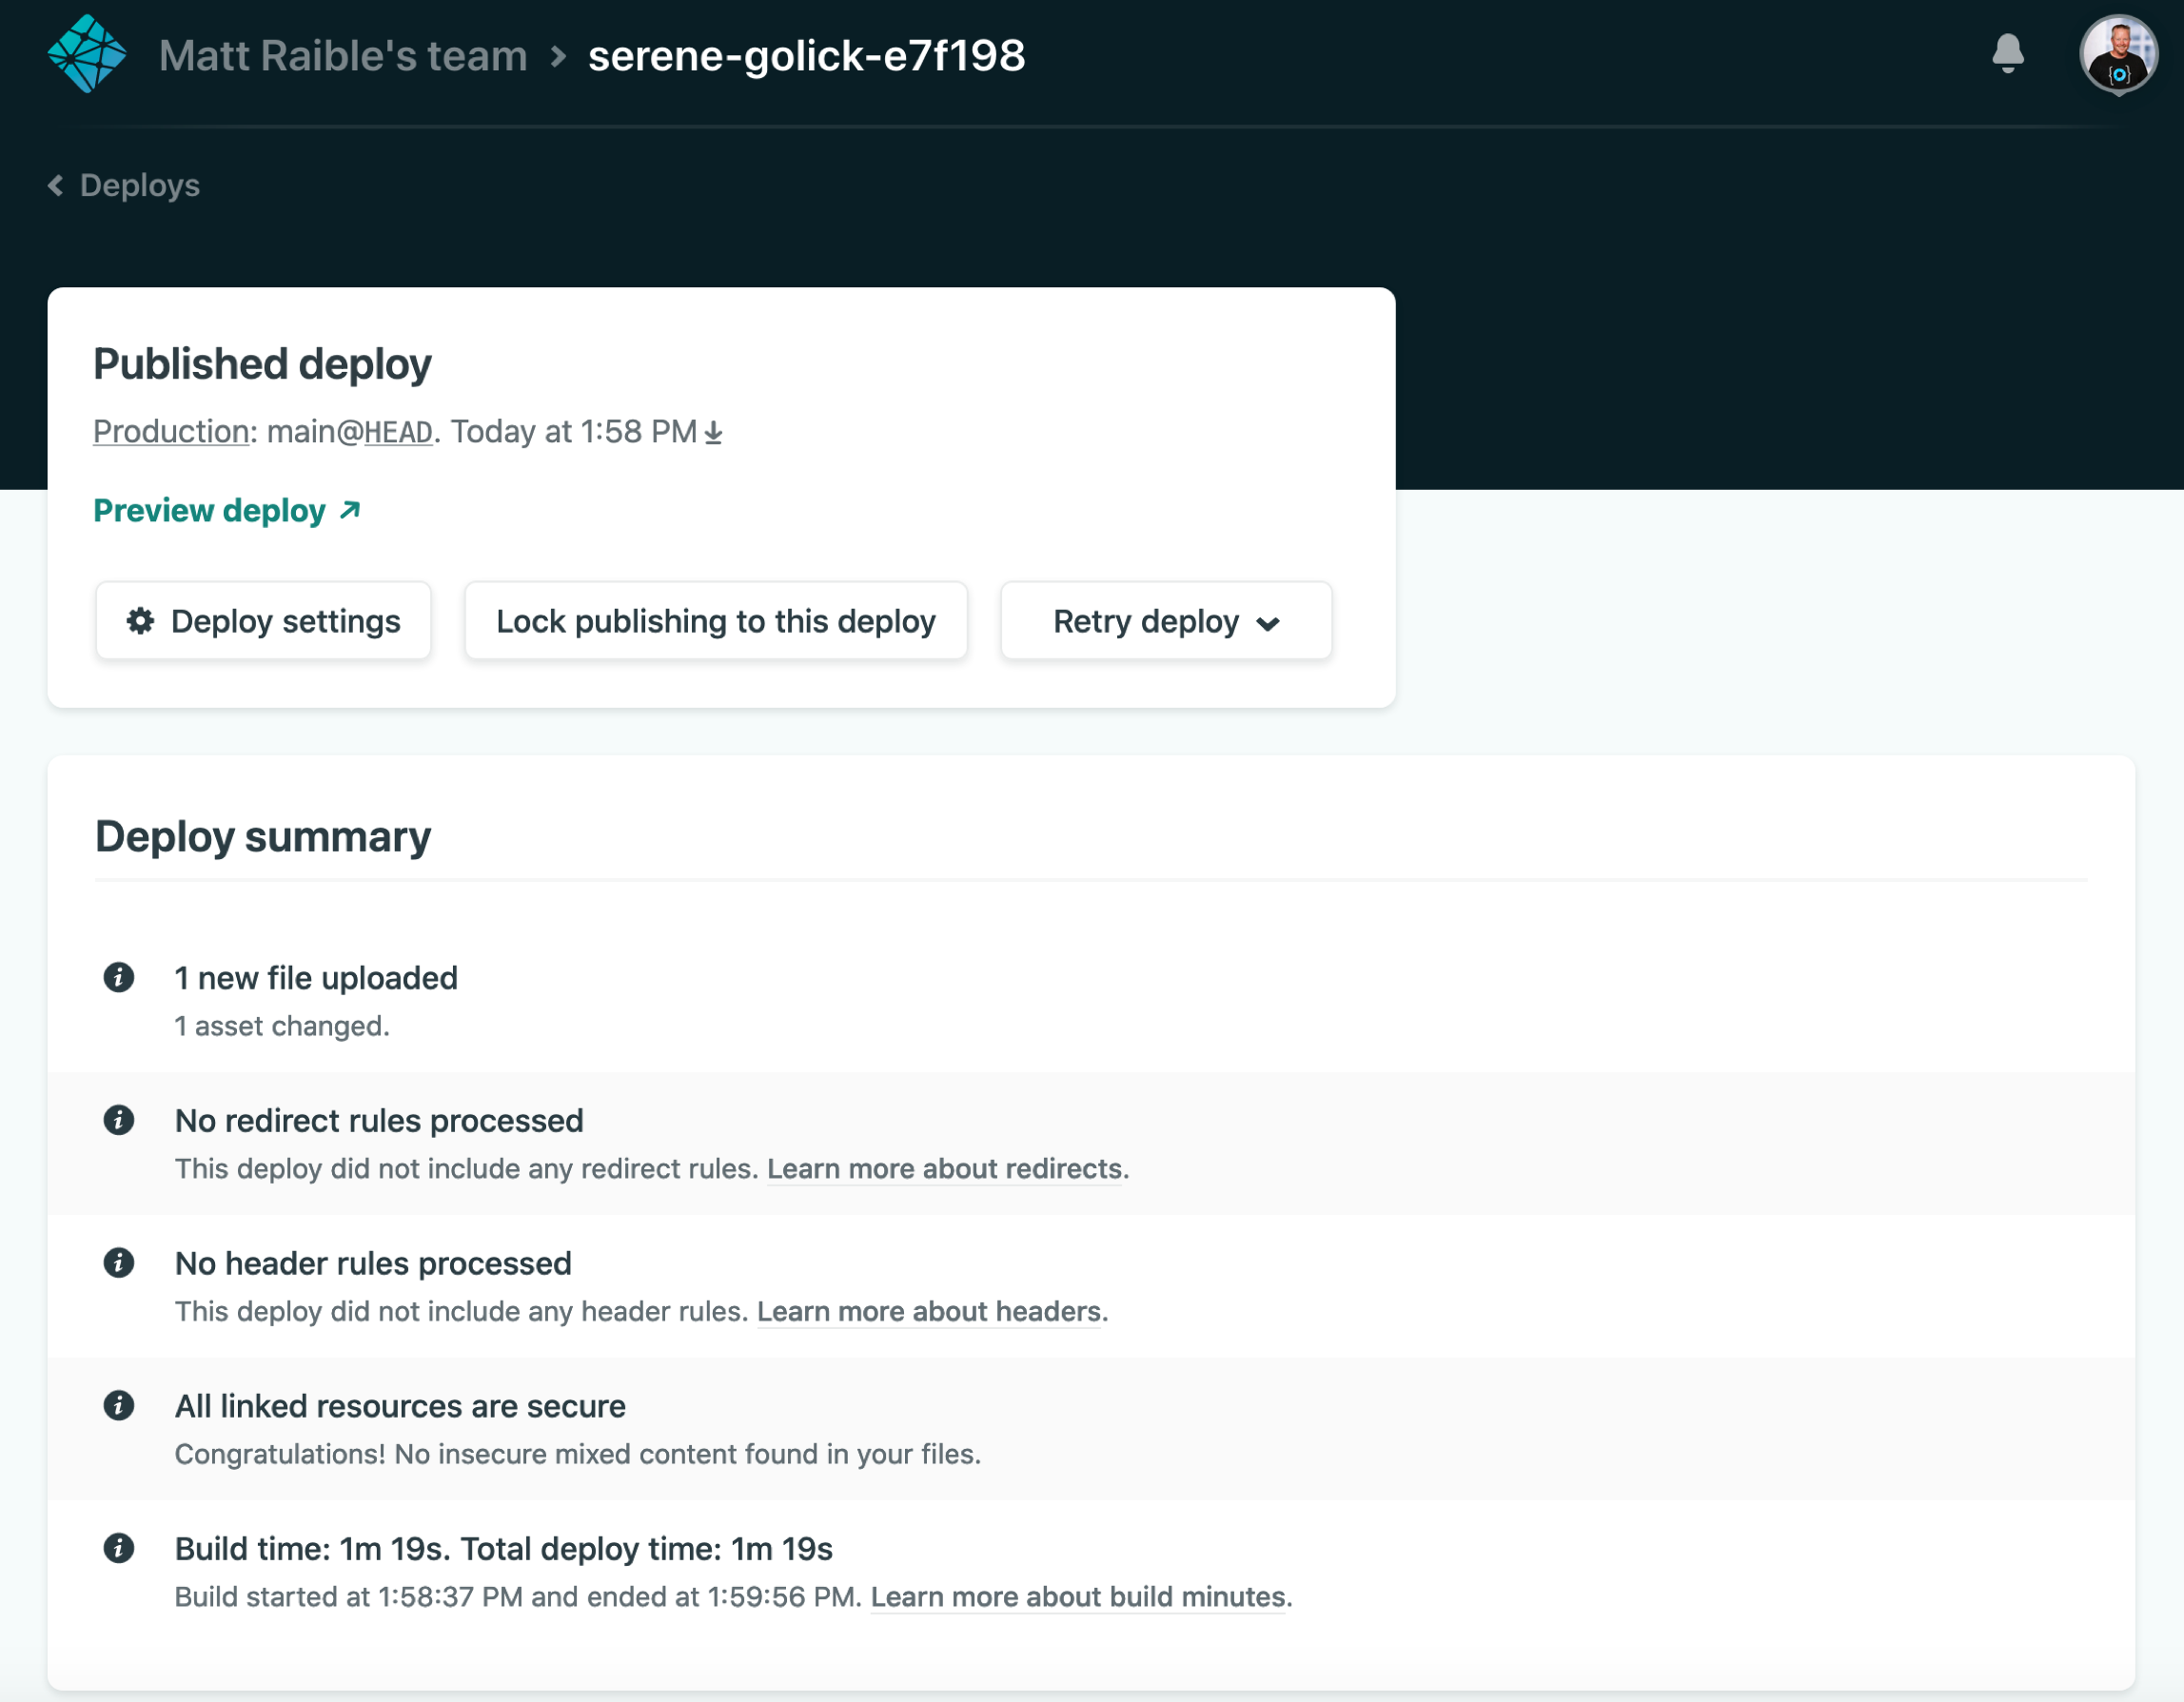
Task: Click info icon beside new file uploaded
Action: 119,977
